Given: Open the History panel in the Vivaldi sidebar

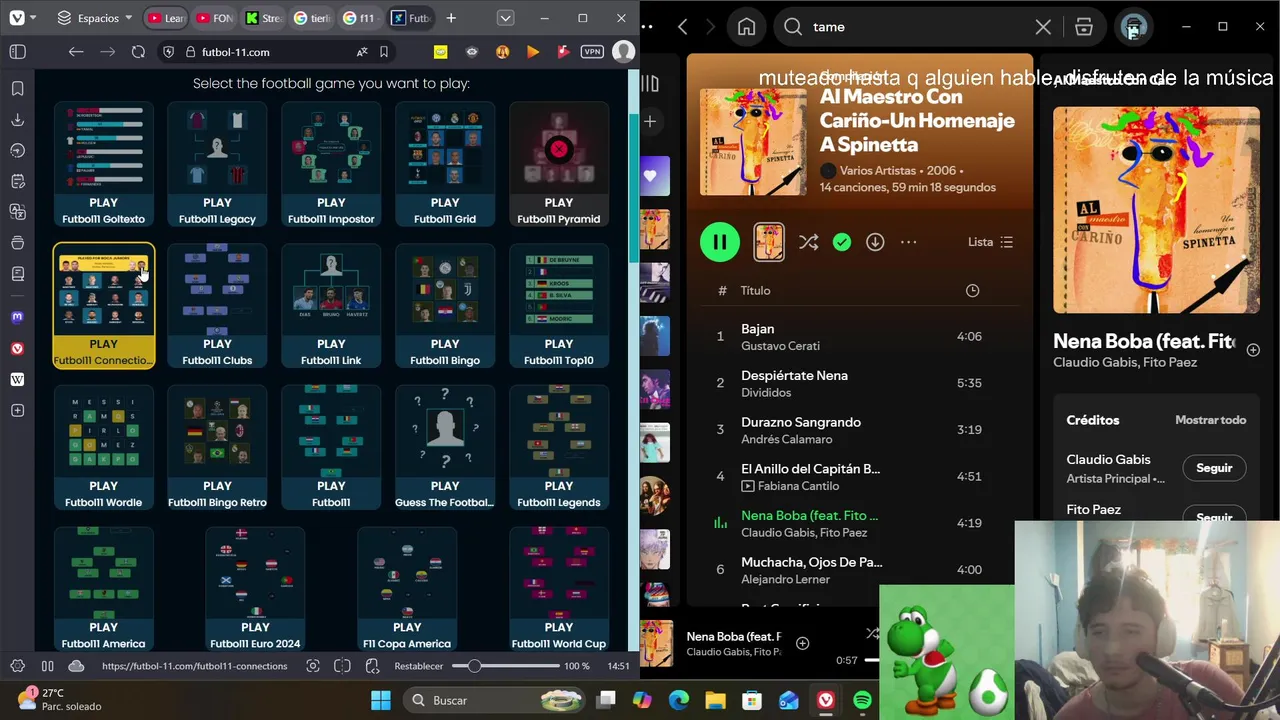Looking at the screenshot, I should click(x=17, y=151).
